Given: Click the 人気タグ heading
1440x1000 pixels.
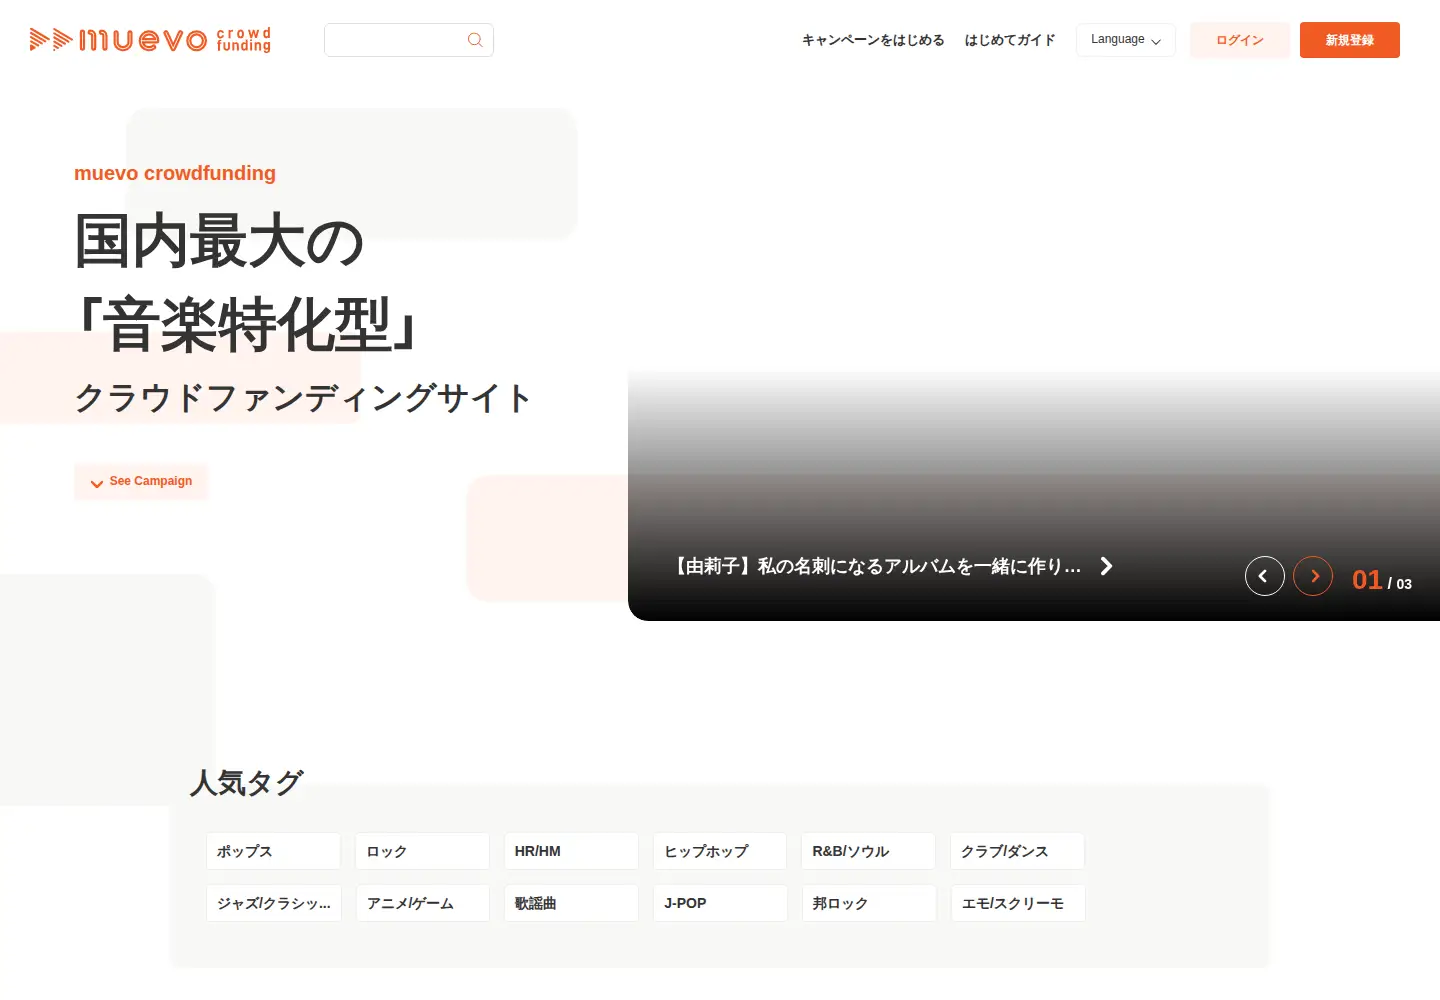Looking at the screenshot, I should tap(246, 783).
